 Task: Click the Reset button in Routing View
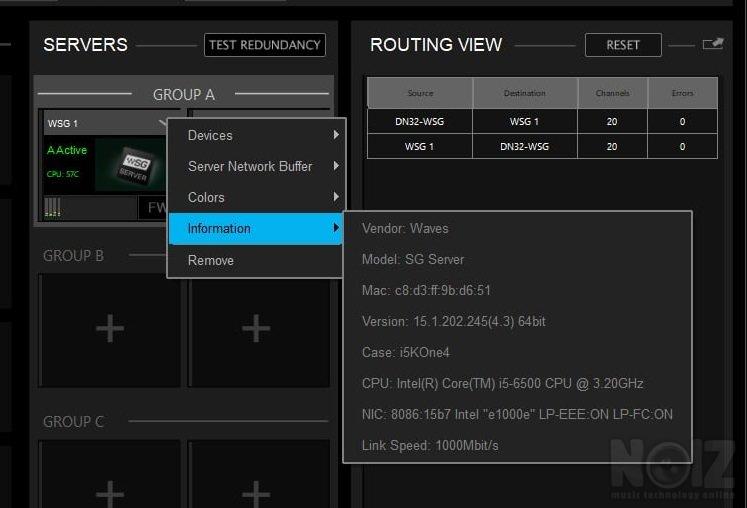tap(623, 45)
